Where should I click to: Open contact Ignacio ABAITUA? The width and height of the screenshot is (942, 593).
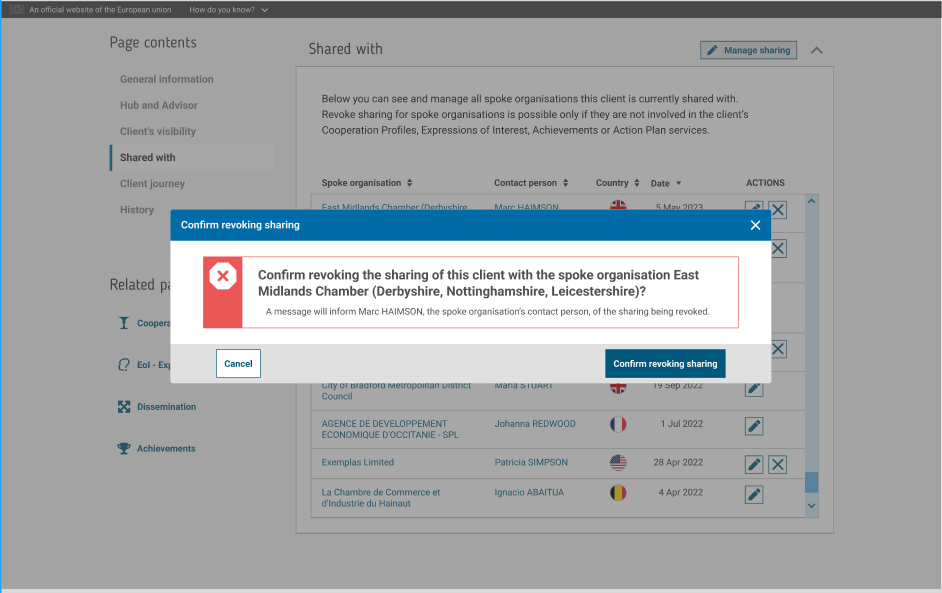coord(529,492)
